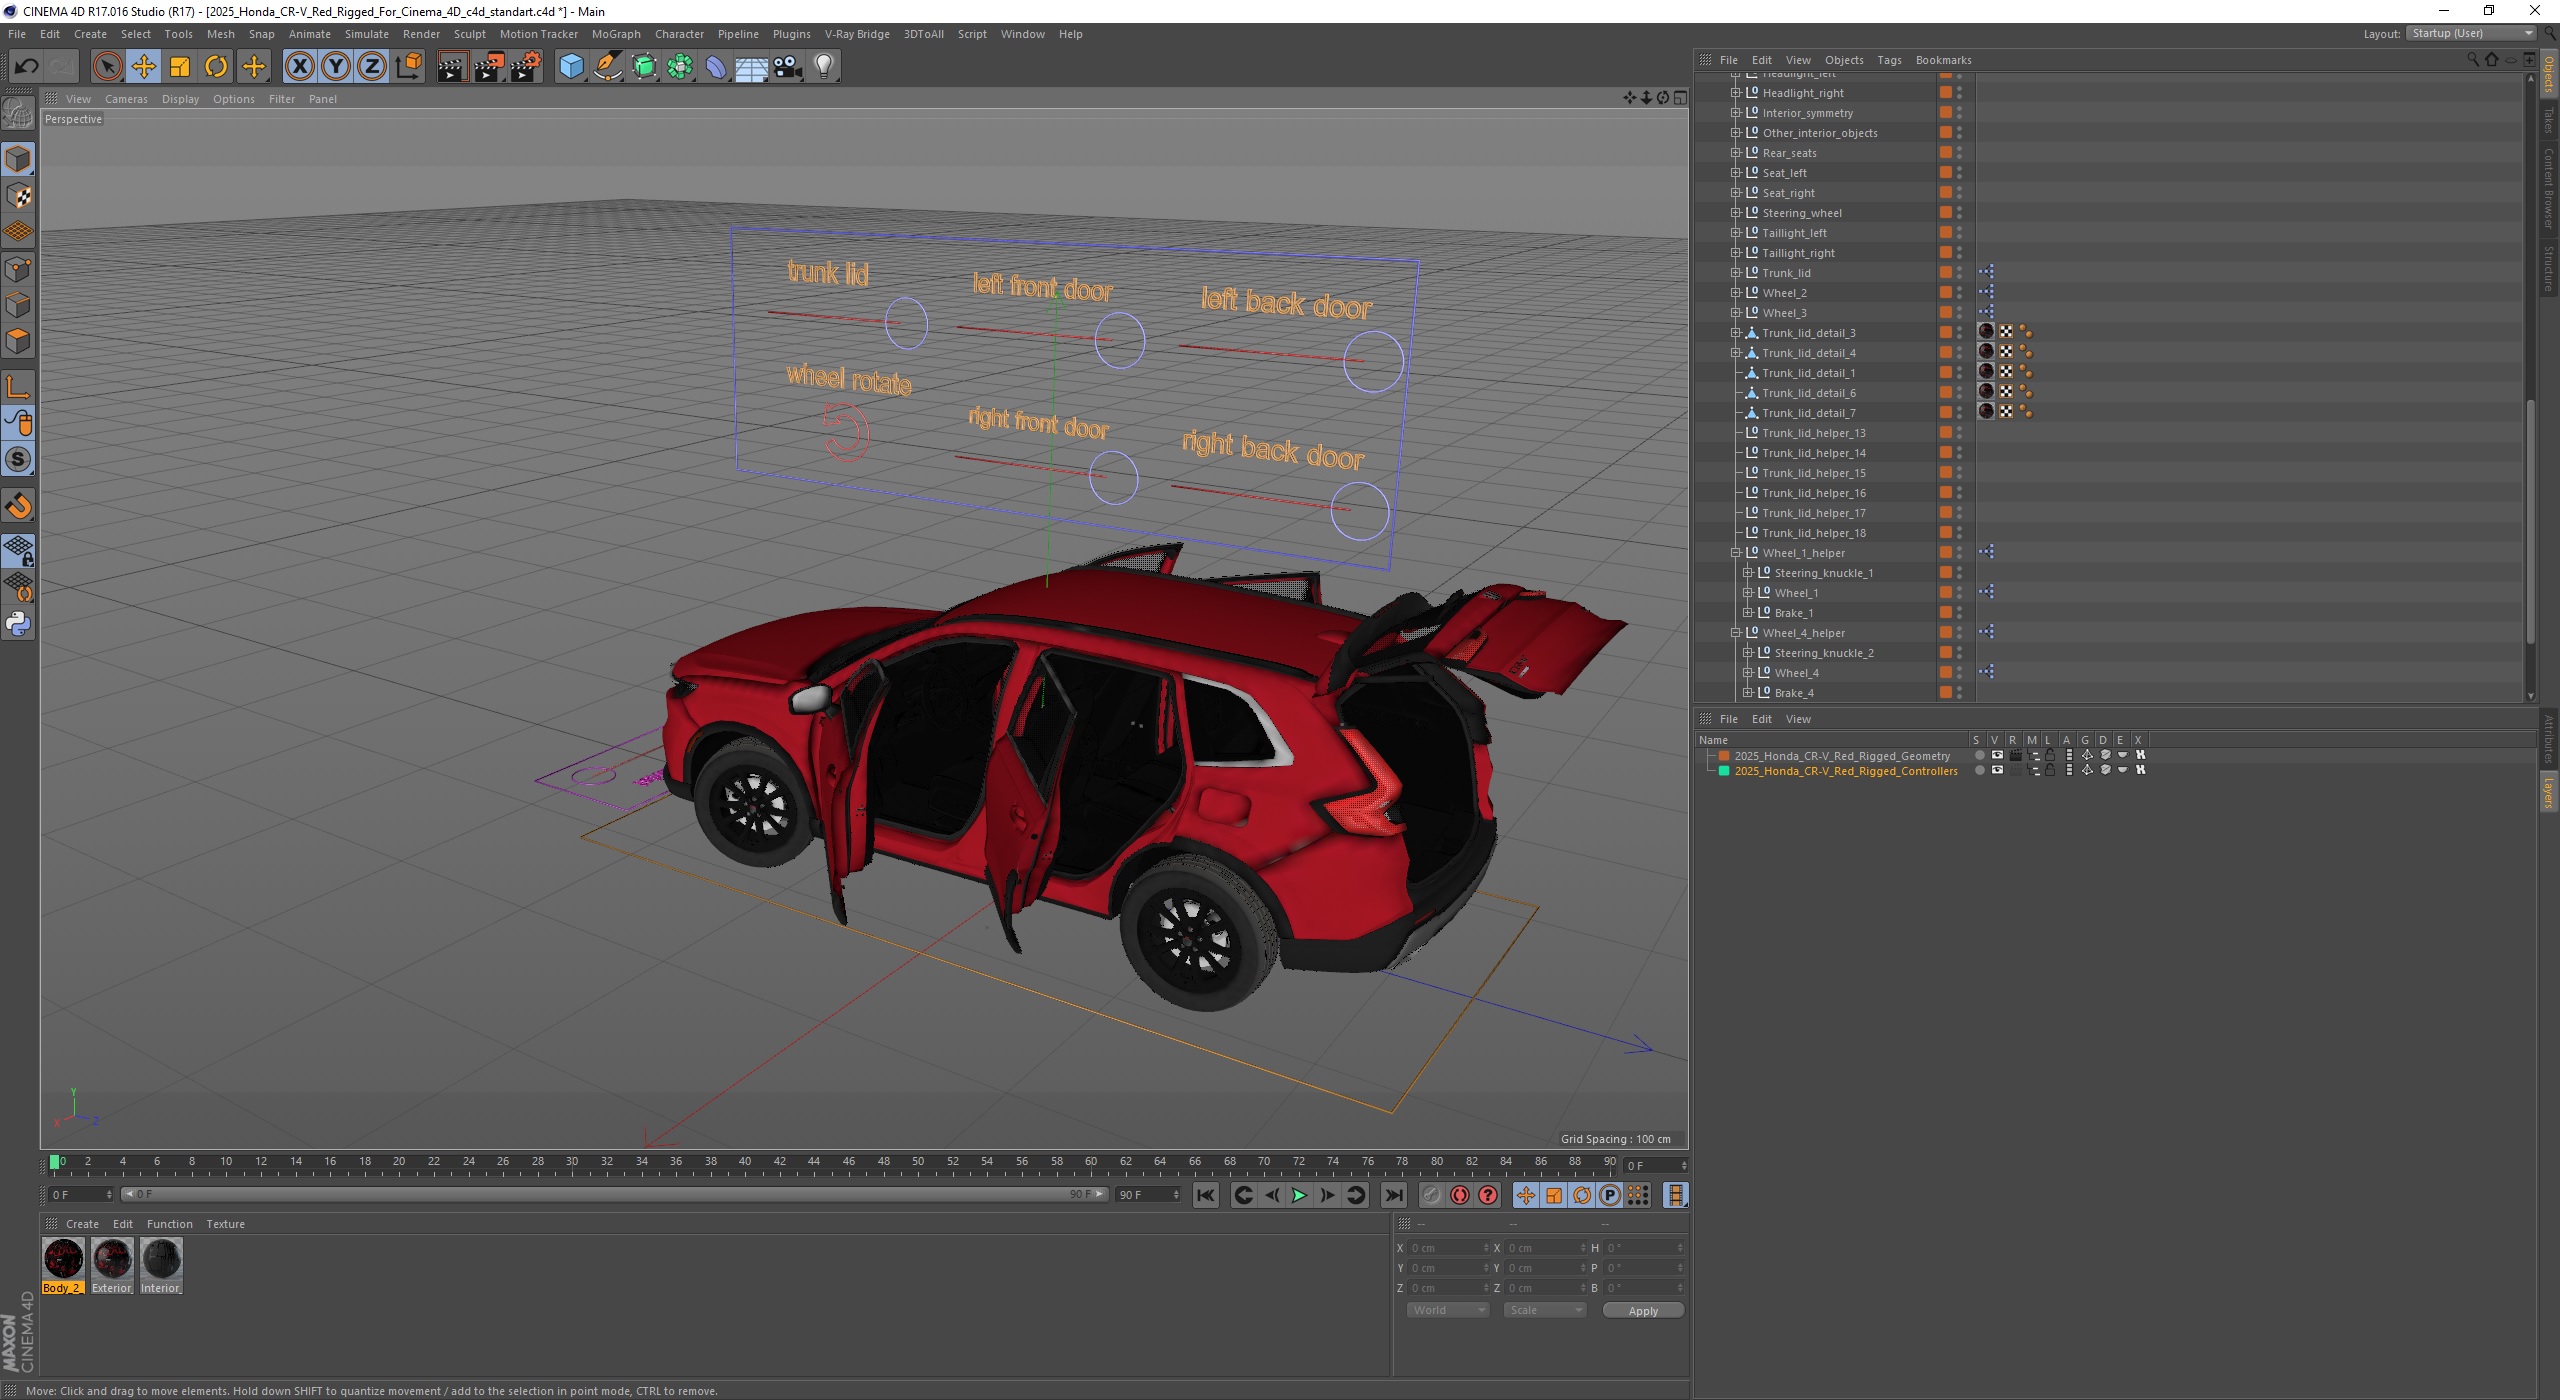Open the Simulate menu
The width and height of the screenshot is (2560, 1400).
point(367,34)
